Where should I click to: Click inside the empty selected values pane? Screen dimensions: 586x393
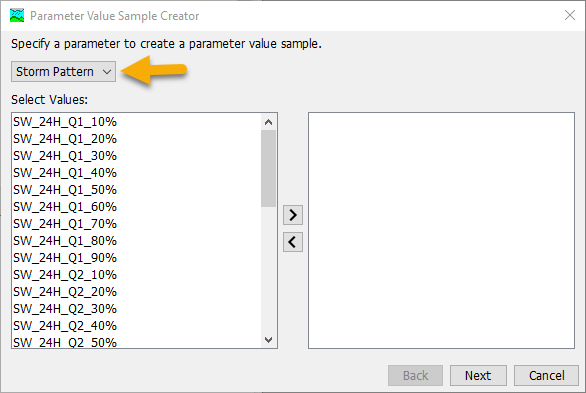pos(441,230)
